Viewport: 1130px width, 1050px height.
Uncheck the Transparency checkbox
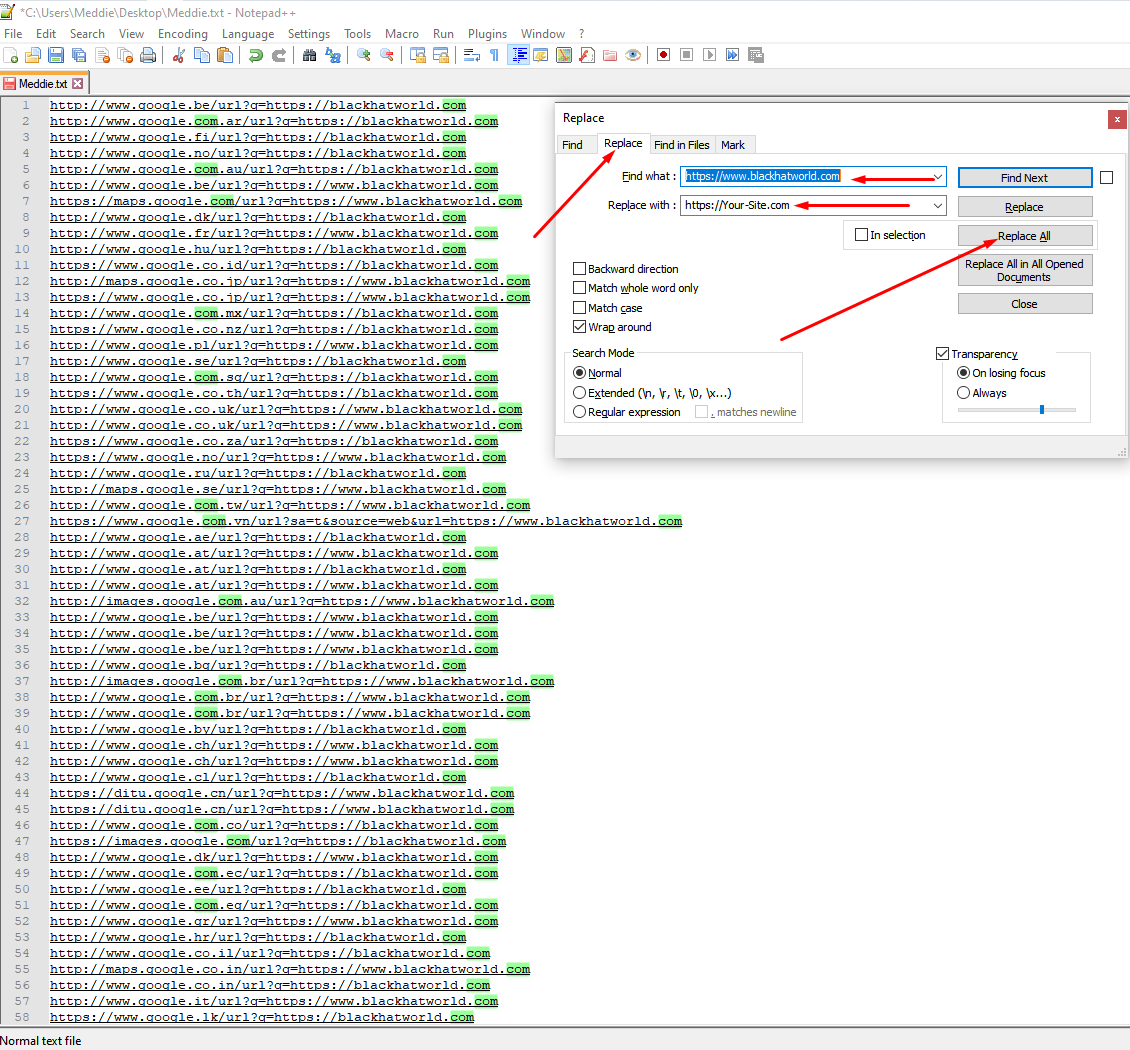[x=943, y=353]
